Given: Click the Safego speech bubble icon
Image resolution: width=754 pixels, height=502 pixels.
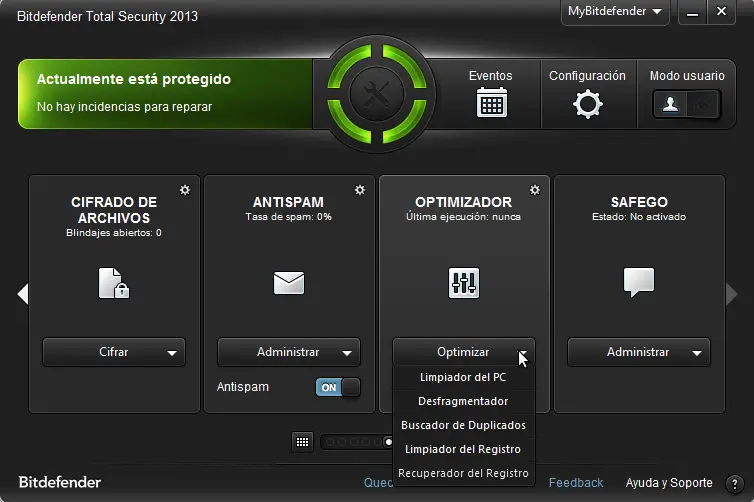Looking at the screenshot, I should tap(639, 282).
